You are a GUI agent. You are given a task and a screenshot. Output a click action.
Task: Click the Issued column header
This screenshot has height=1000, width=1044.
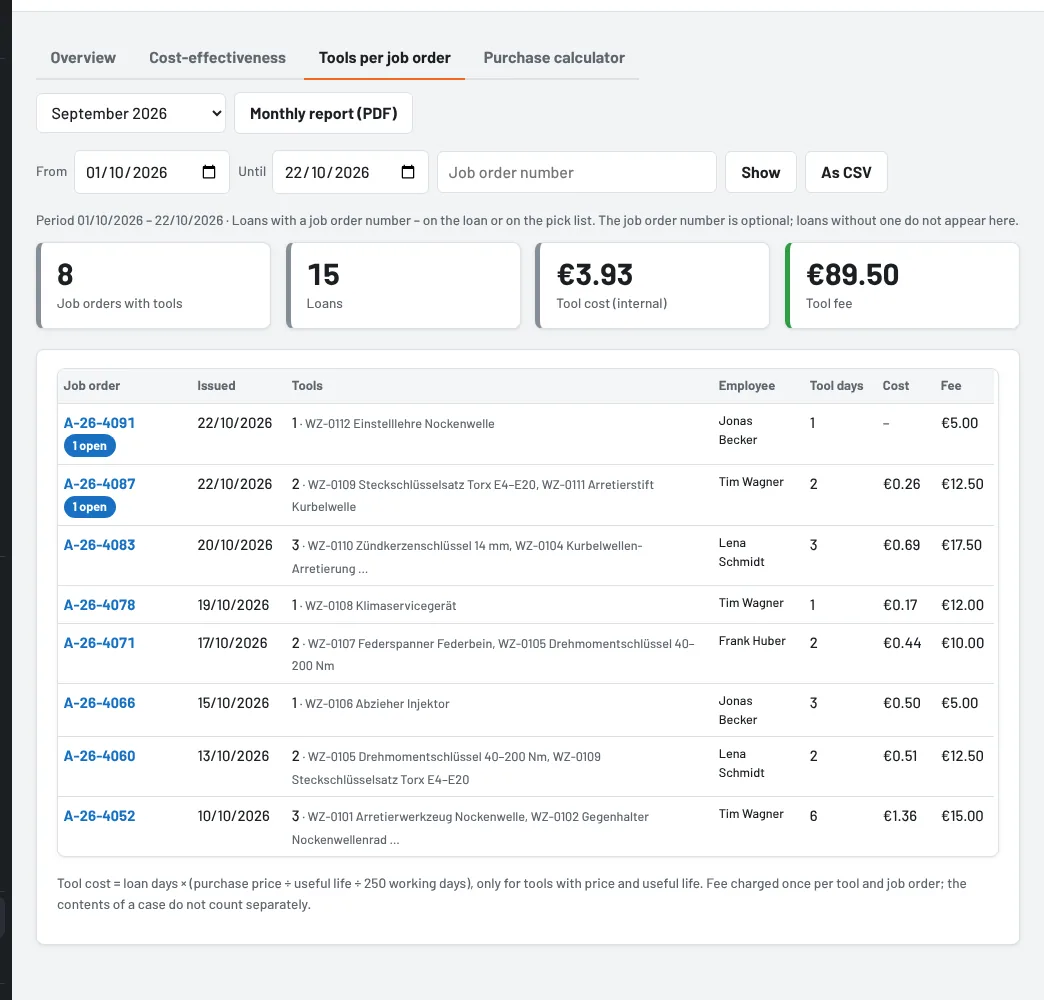pyautogui.click(x=216, y=385)
